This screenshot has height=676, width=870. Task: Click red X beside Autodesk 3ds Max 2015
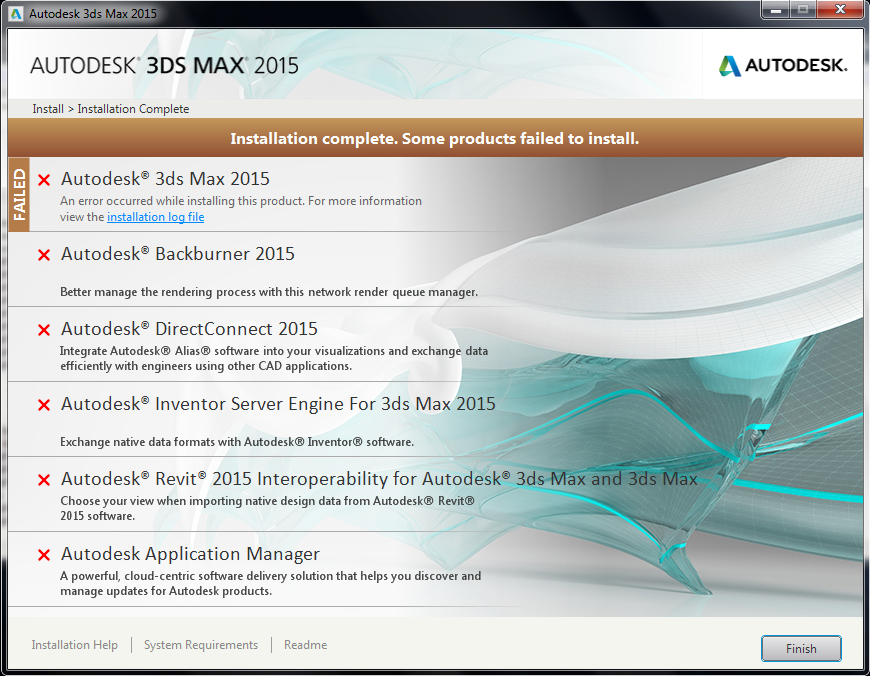tap(44, 180)
